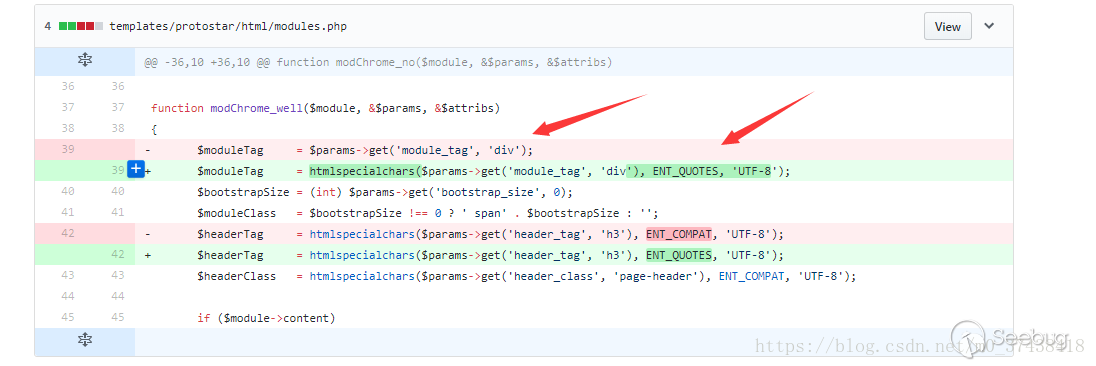Click added htmlspecialchars $moduleTag line
Image resolution: width=1096 pixels, height=366 pixels.
click(x=493, y=171)
